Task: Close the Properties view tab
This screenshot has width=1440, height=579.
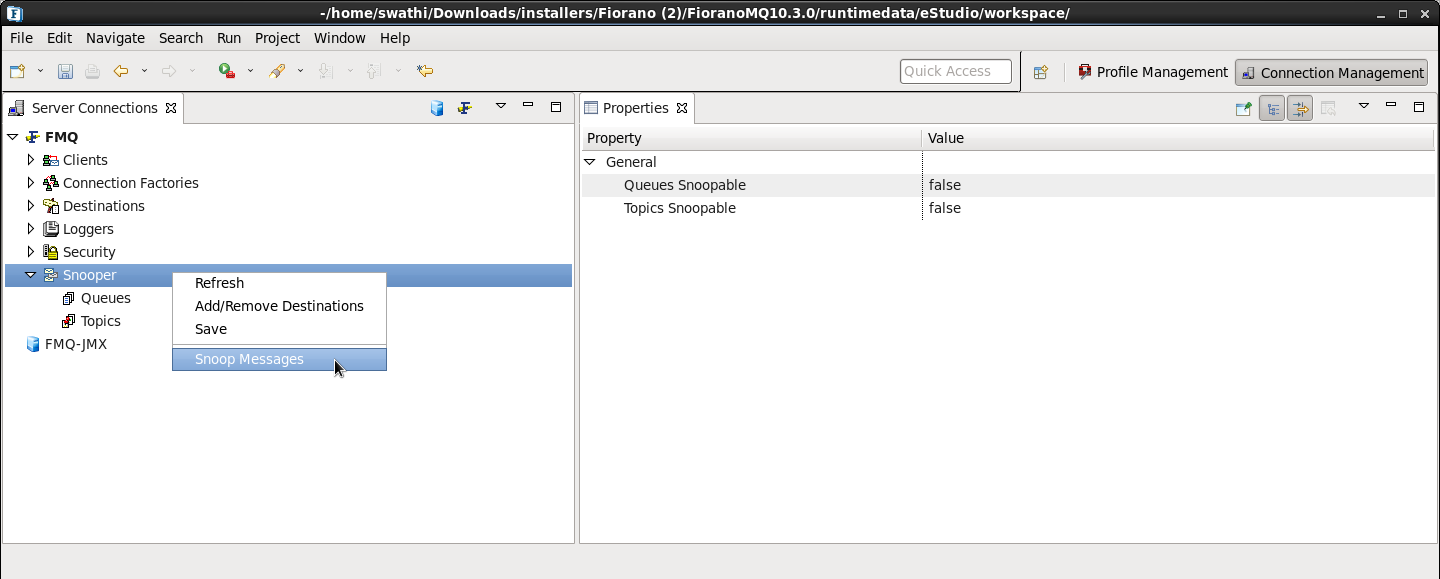Action: [682, 108]
